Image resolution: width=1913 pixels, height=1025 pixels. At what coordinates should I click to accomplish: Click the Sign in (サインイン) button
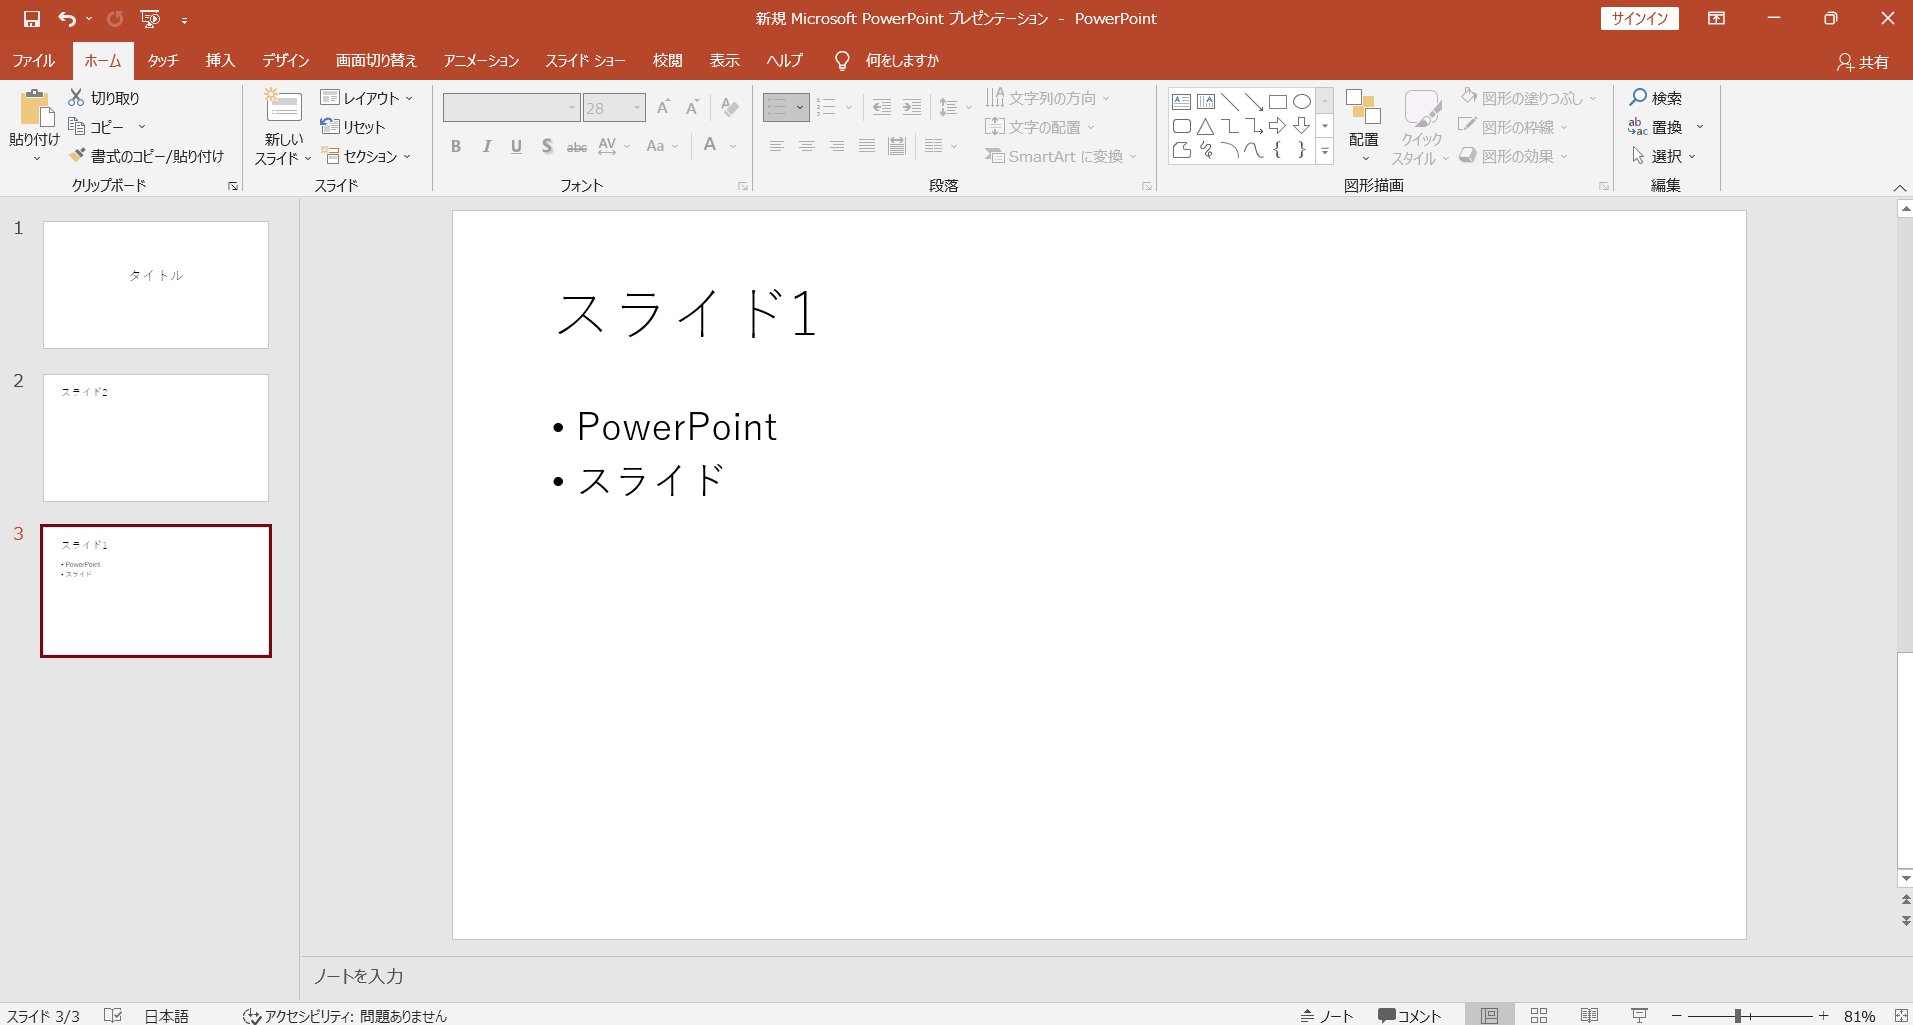coord(1639,18)
